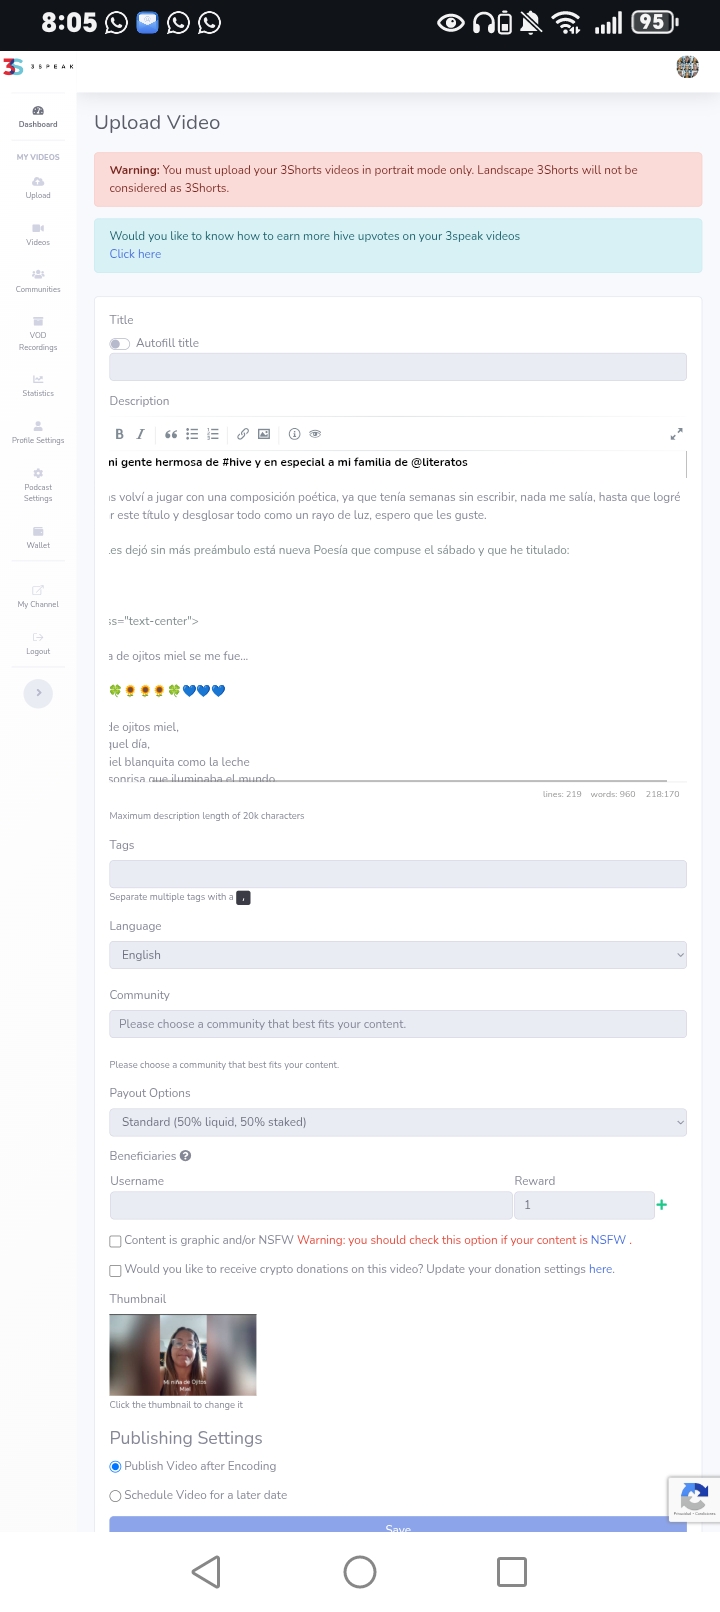Open the Language dropdown
720x1612 pixels.
click(x=398, y=955)
